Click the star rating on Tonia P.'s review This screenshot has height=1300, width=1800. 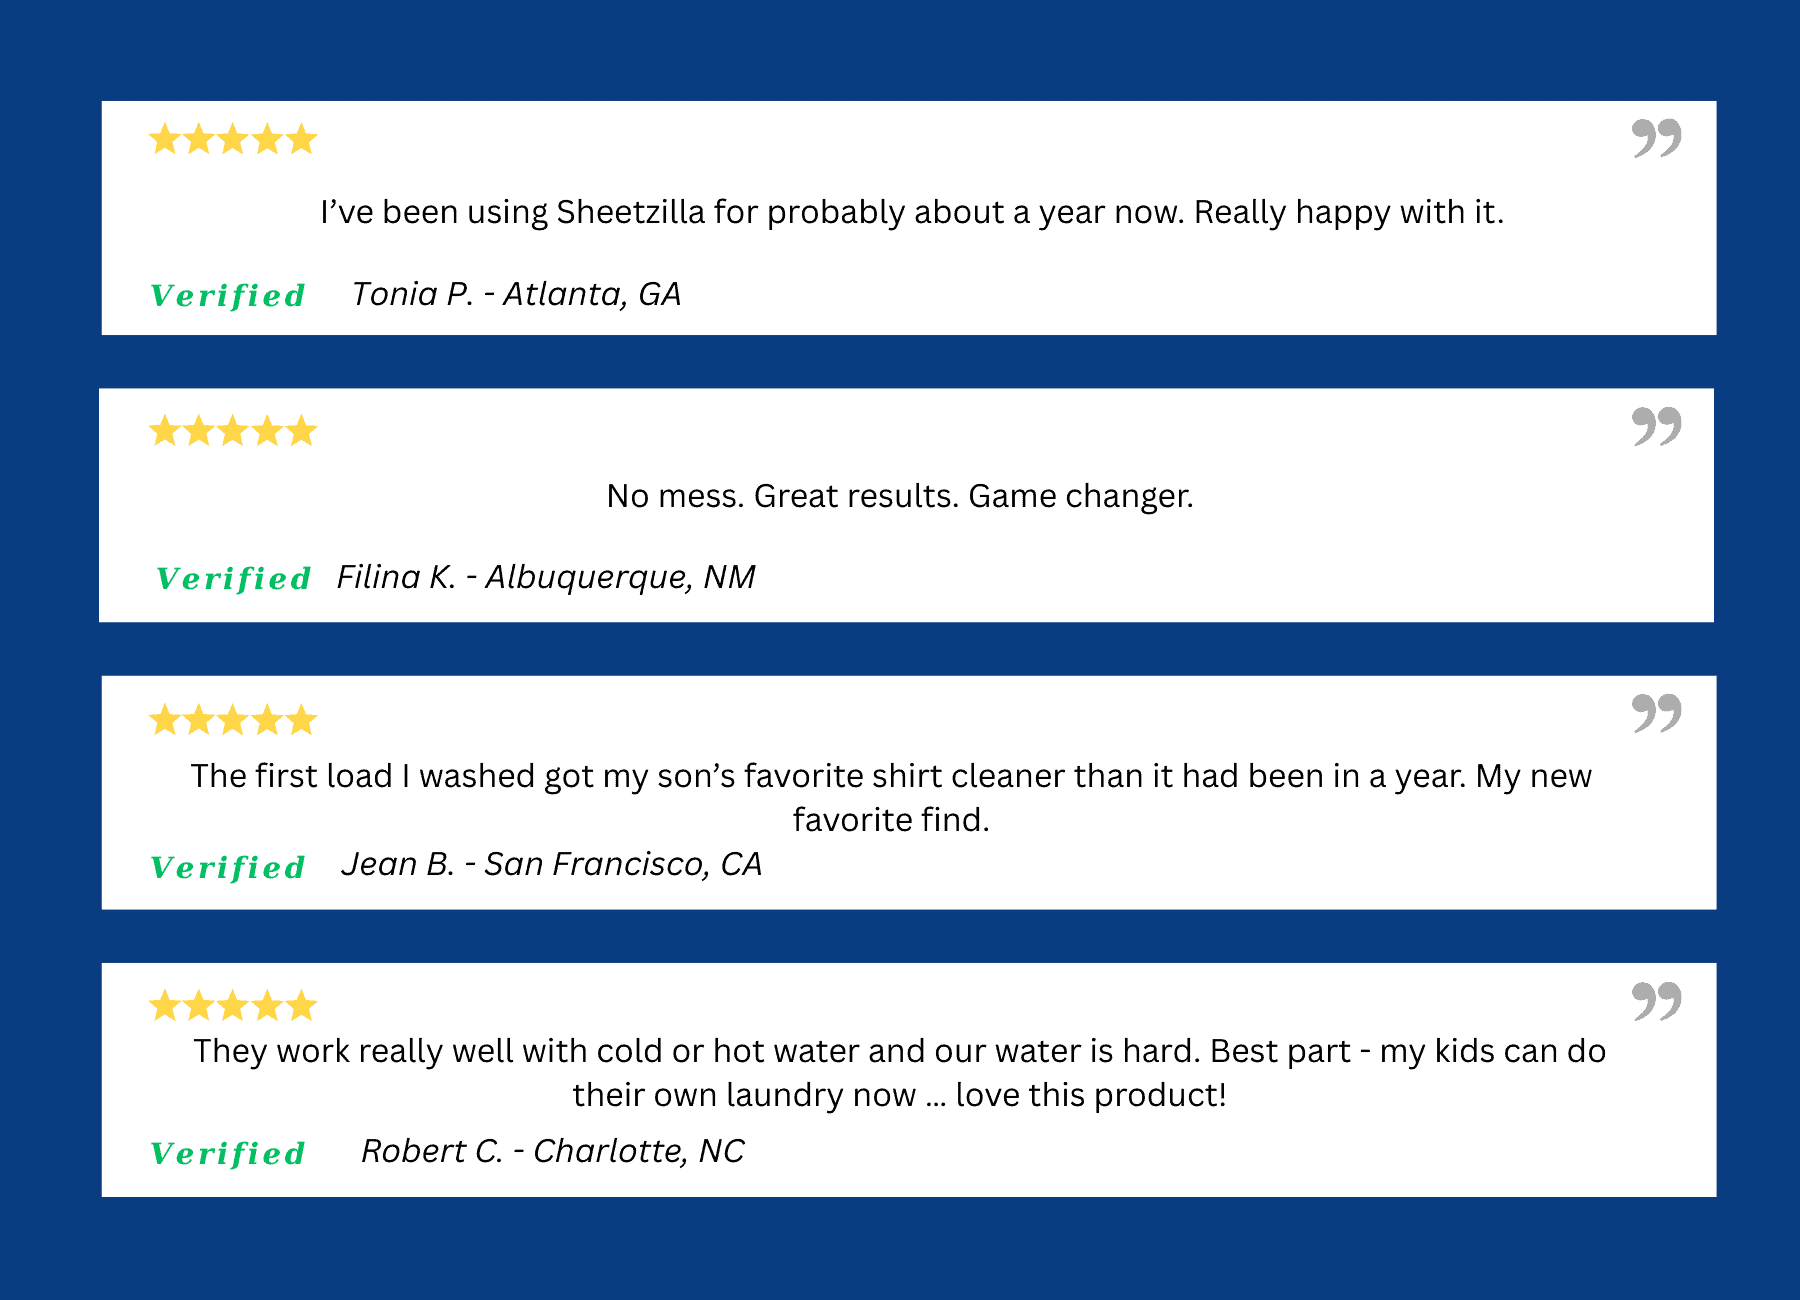233,139
